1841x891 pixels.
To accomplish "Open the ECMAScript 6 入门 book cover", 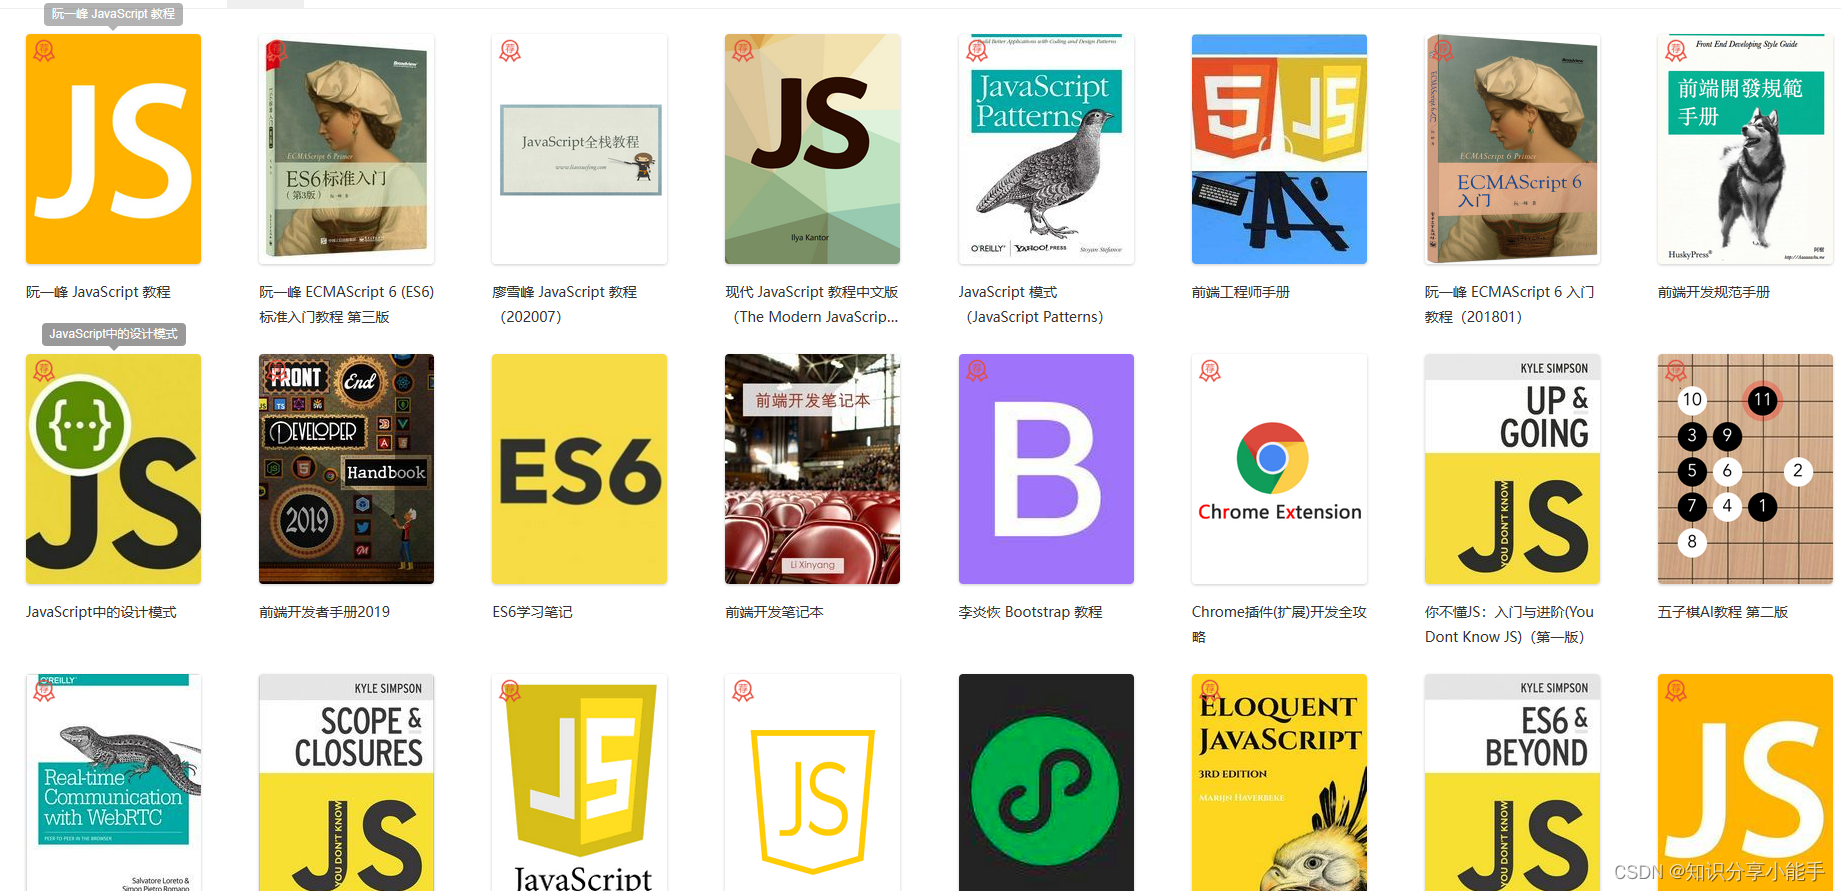I will pos(1512,149).
